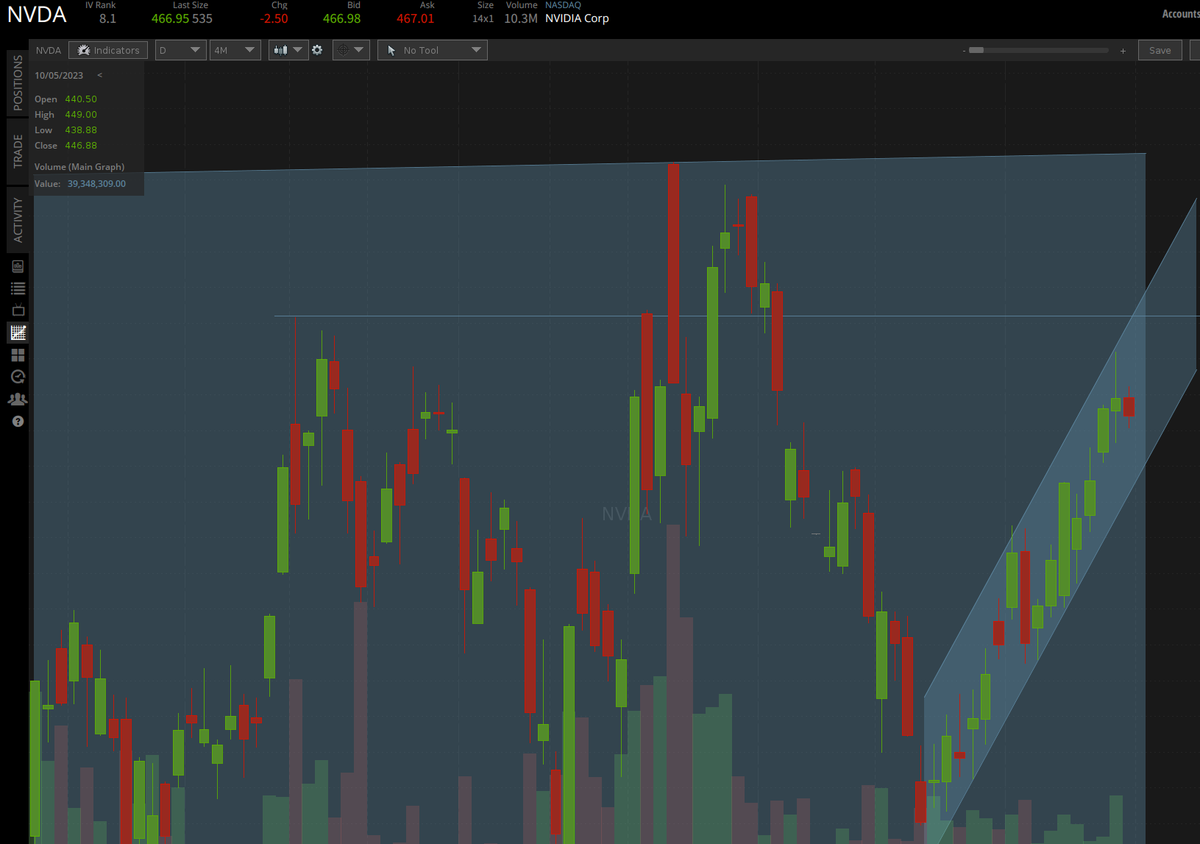
Task: Click the Close value 446.88
Action: [x=81, y=146]
